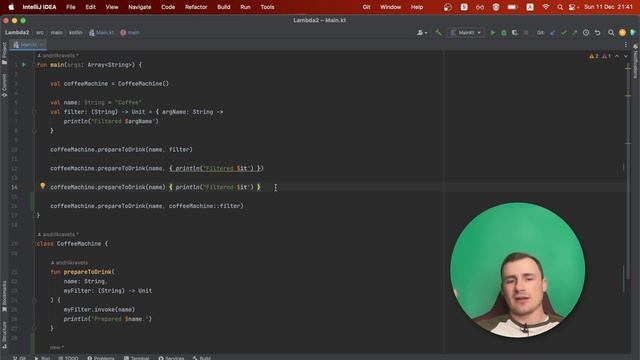Screen dimensions: 640x360
Task: Open the File menu
Action: point(71,7)
